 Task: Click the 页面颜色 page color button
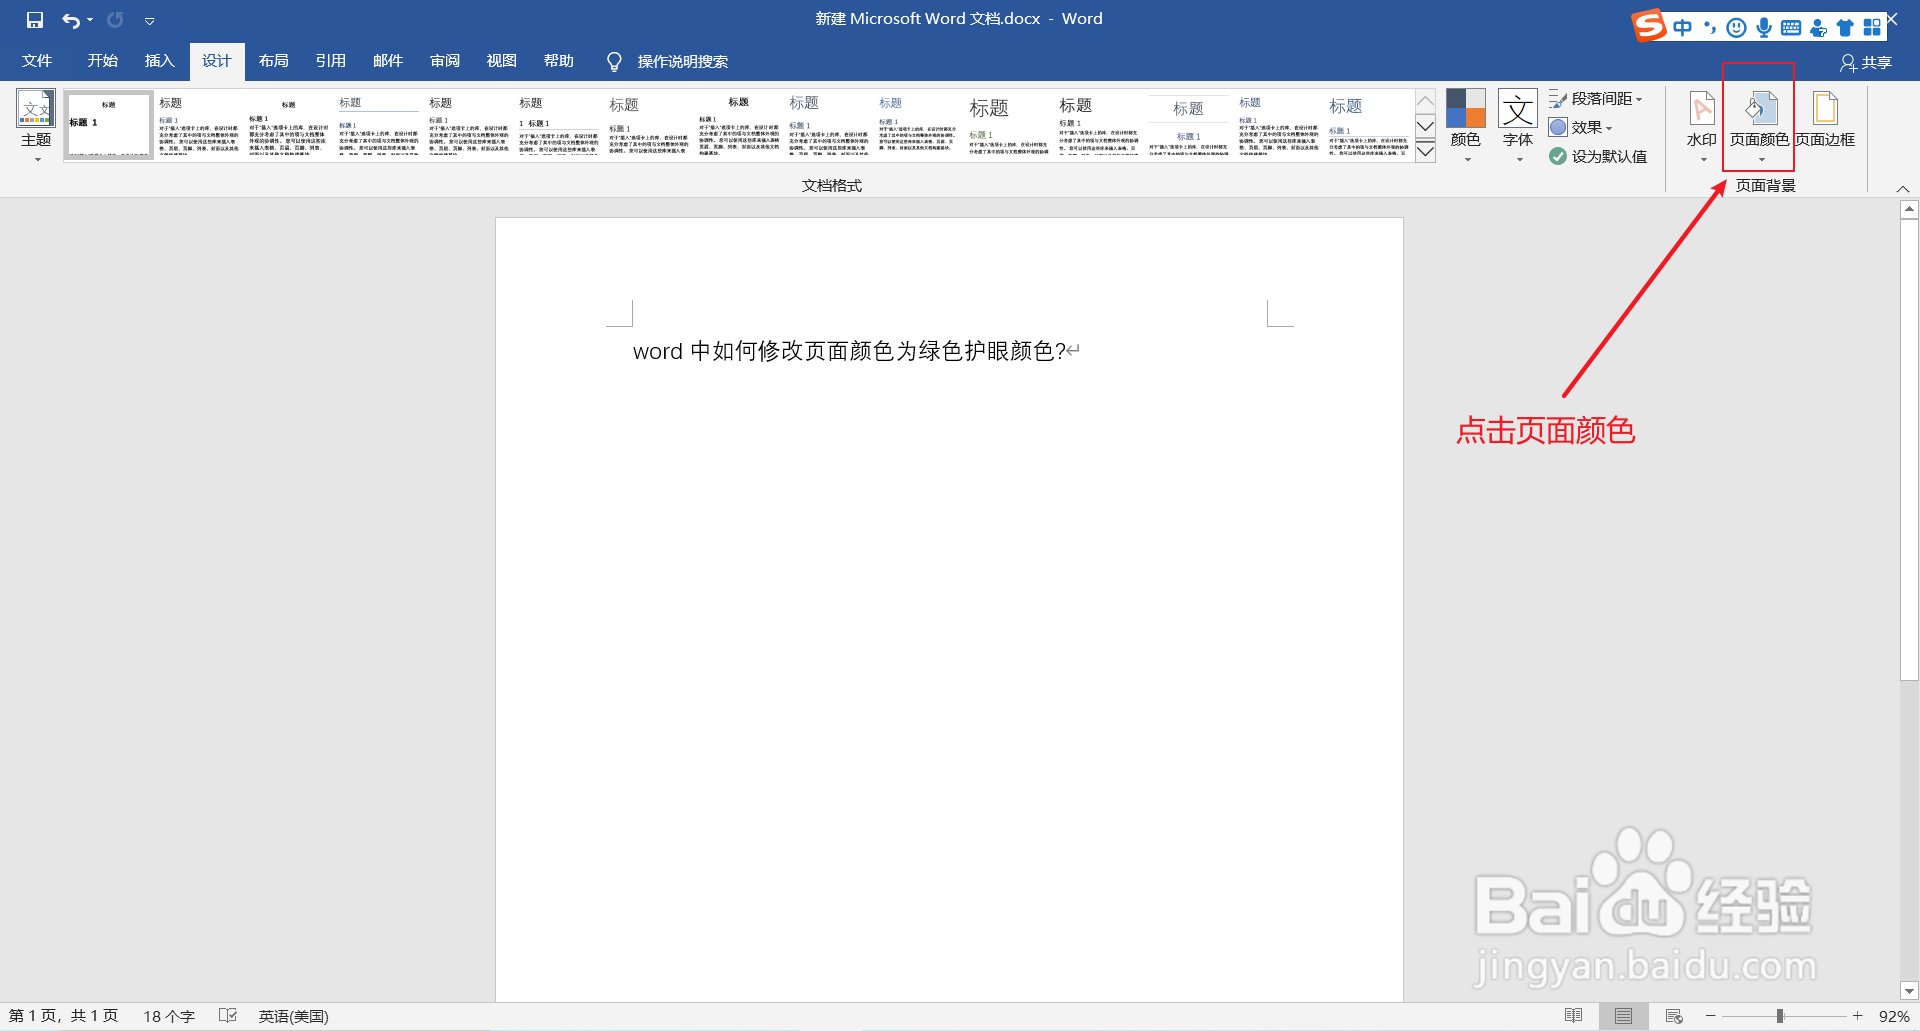(x=1760, y=126)
